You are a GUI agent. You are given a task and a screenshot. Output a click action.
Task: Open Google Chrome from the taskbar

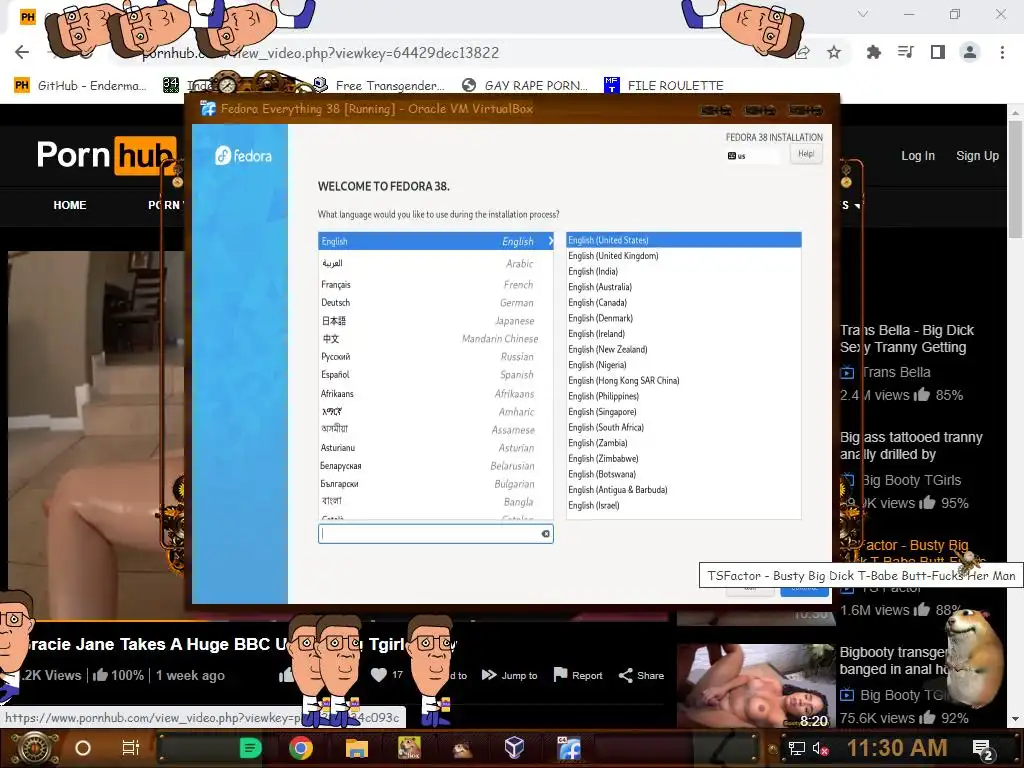(300, 748)
